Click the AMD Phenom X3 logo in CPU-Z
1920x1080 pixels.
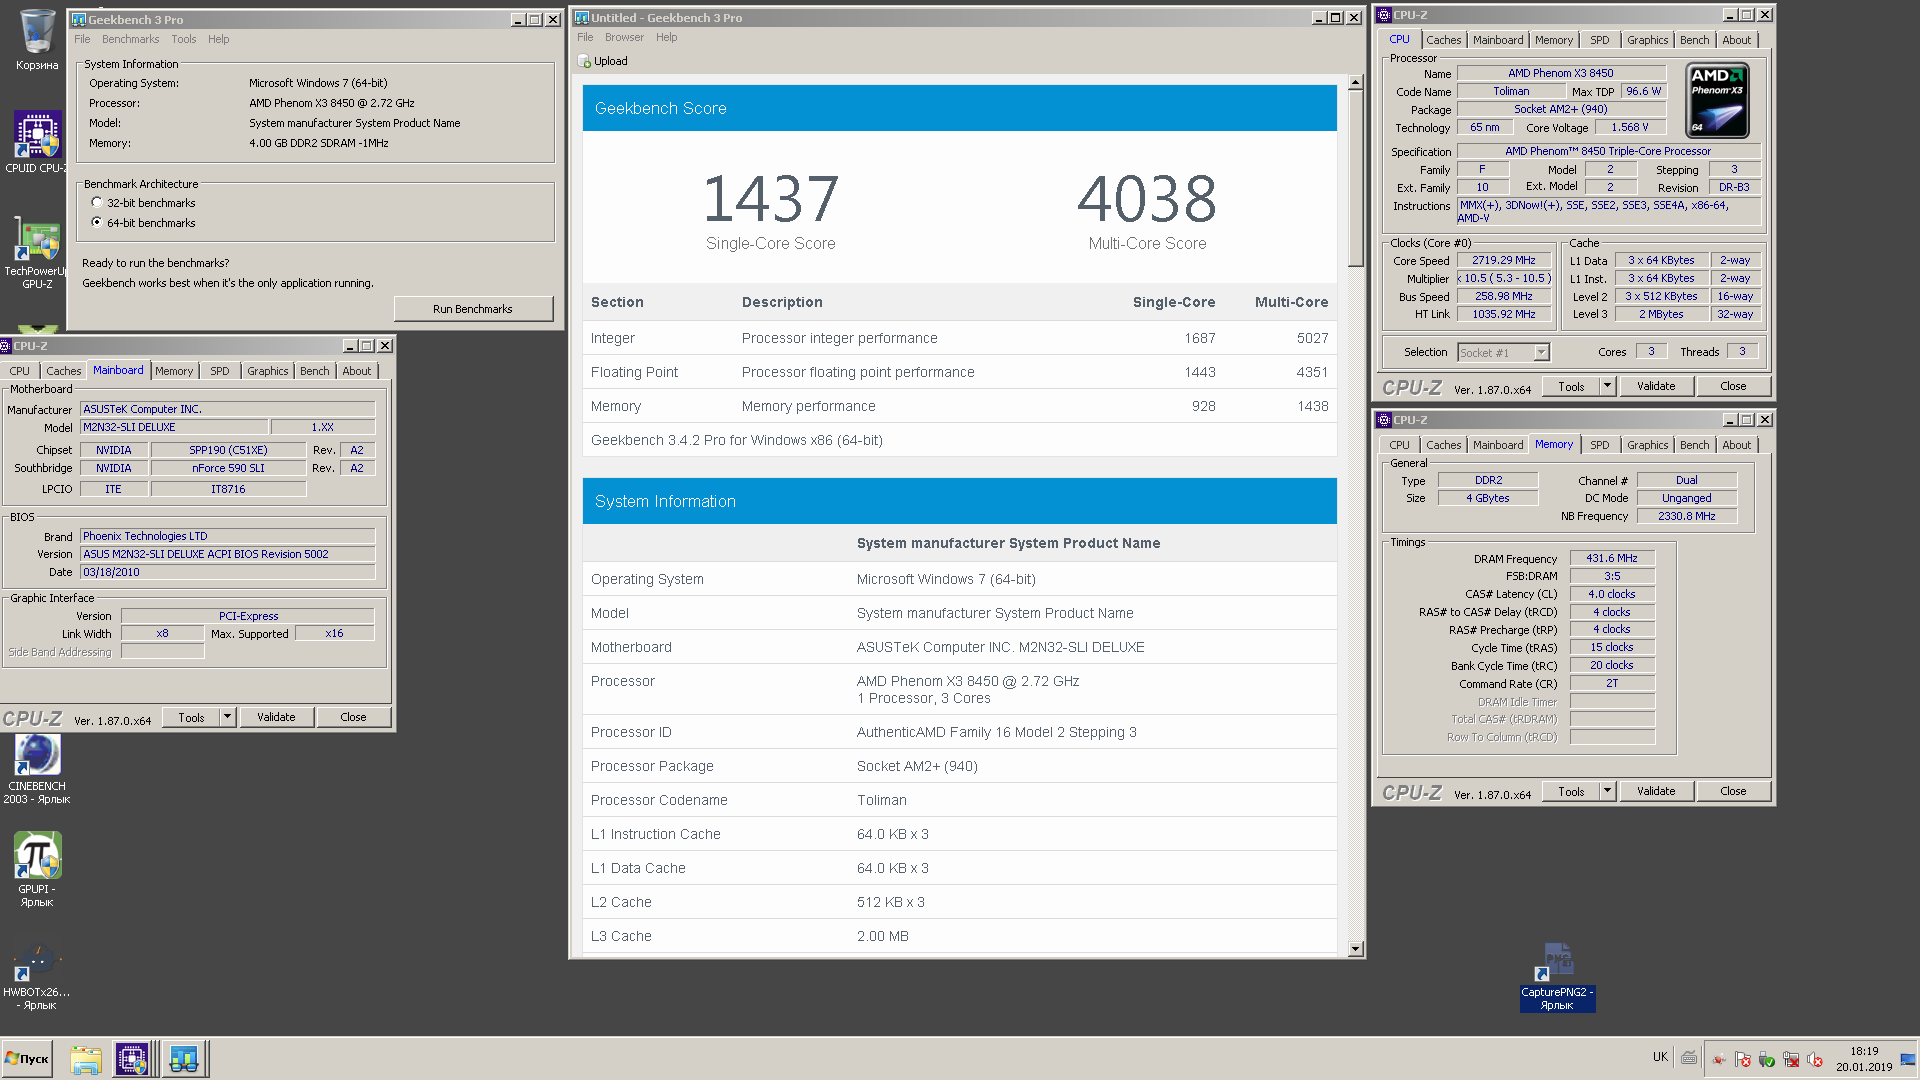[x=1717, y=100]
